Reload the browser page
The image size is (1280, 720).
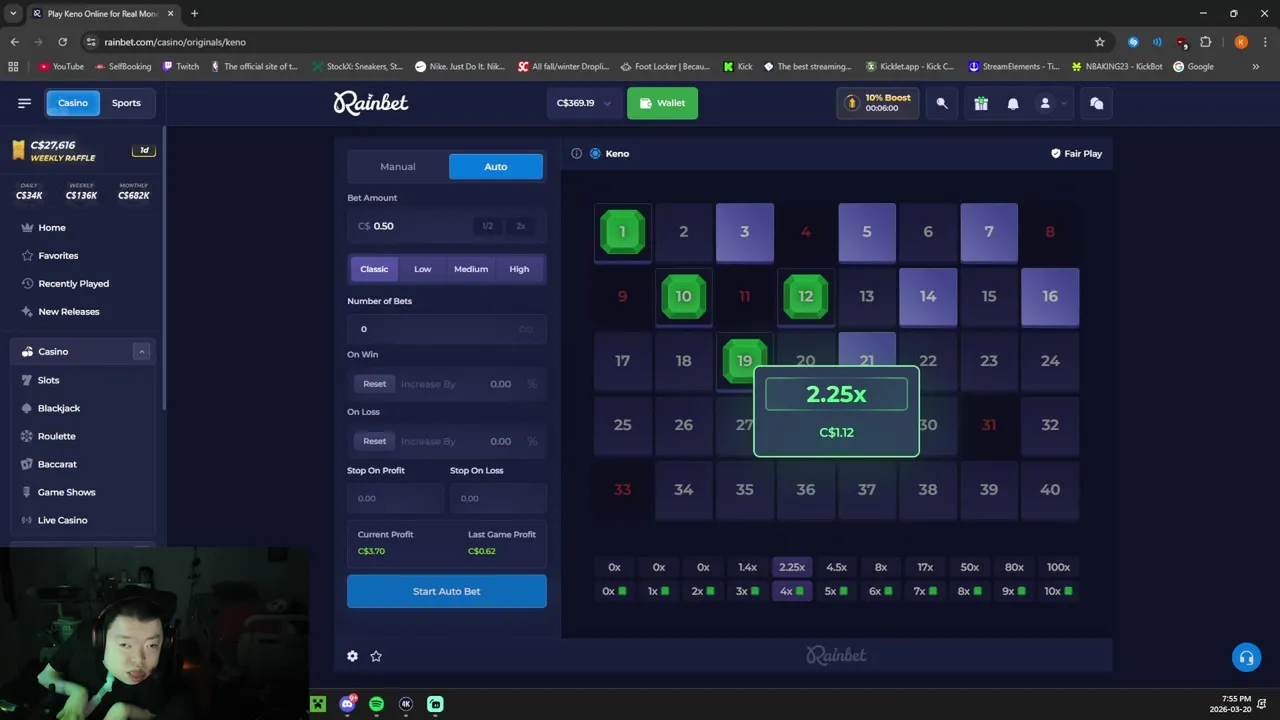coord(62,42)
